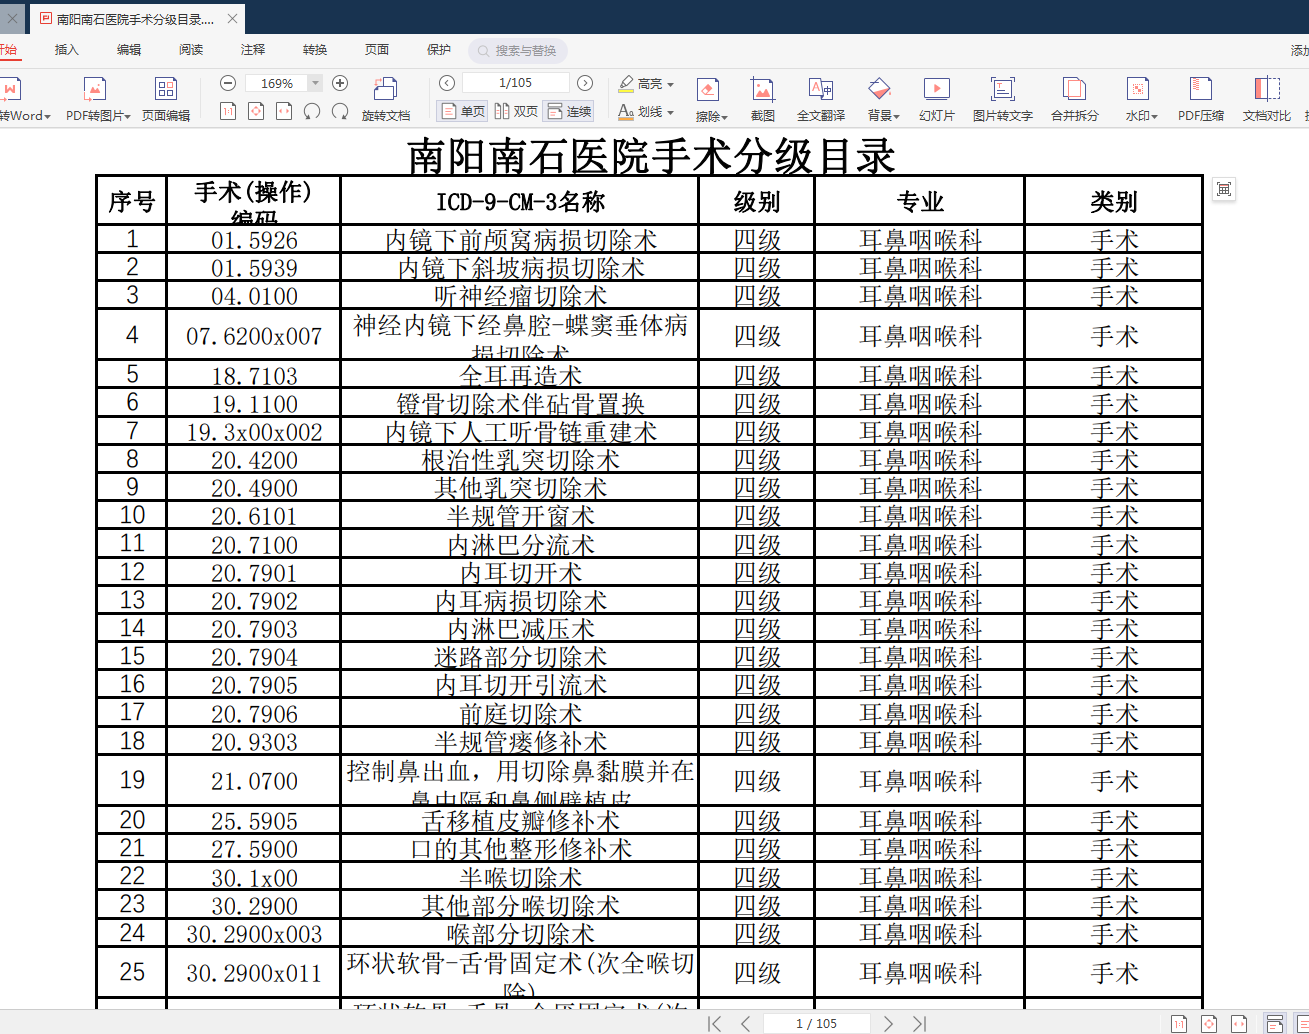
Task: Click the PDF转图片 (PDF to image) icon
Action: pos(95,90)
